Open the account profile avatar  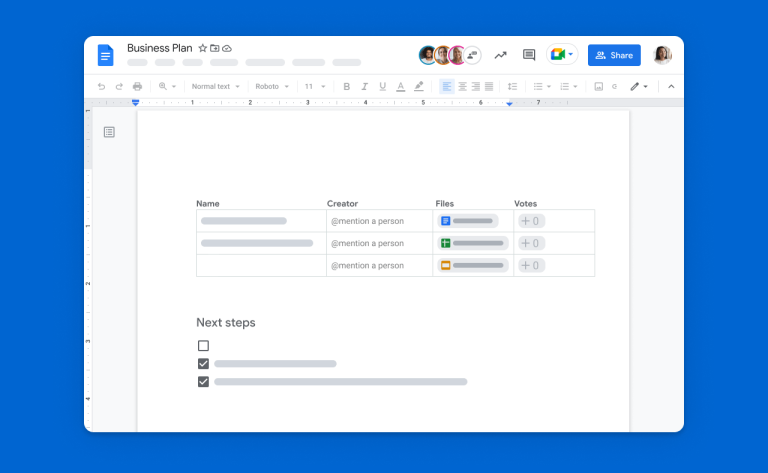point(662,55)
